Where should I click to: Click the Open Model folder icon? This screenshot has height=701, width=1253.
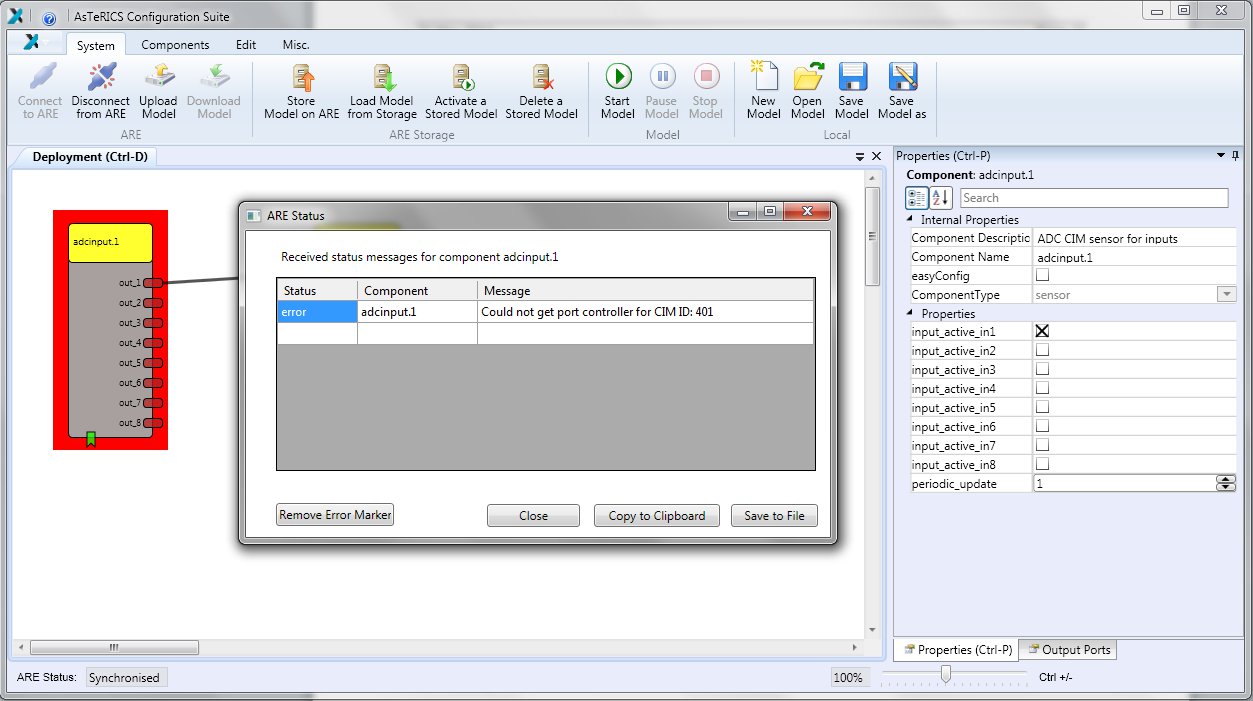click(807, 76)
